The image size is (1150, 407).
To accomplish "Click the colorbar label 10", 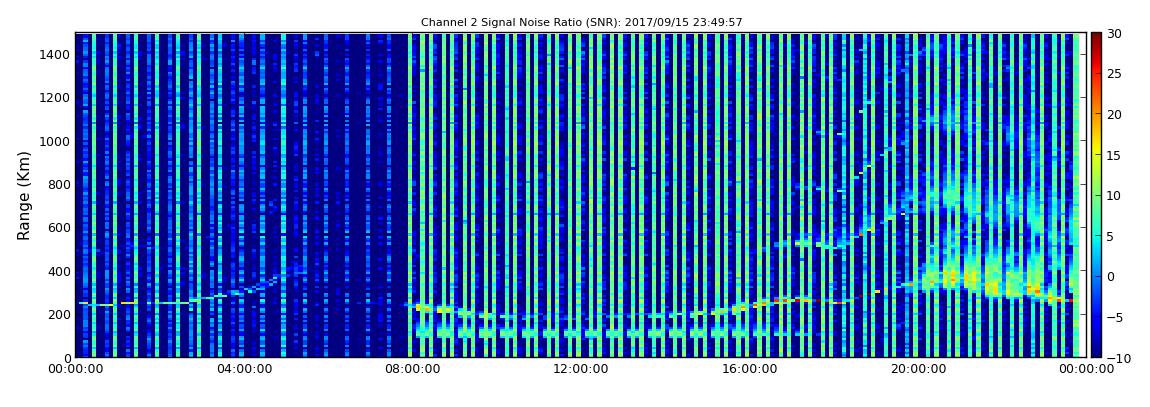I will [1115, 196].
